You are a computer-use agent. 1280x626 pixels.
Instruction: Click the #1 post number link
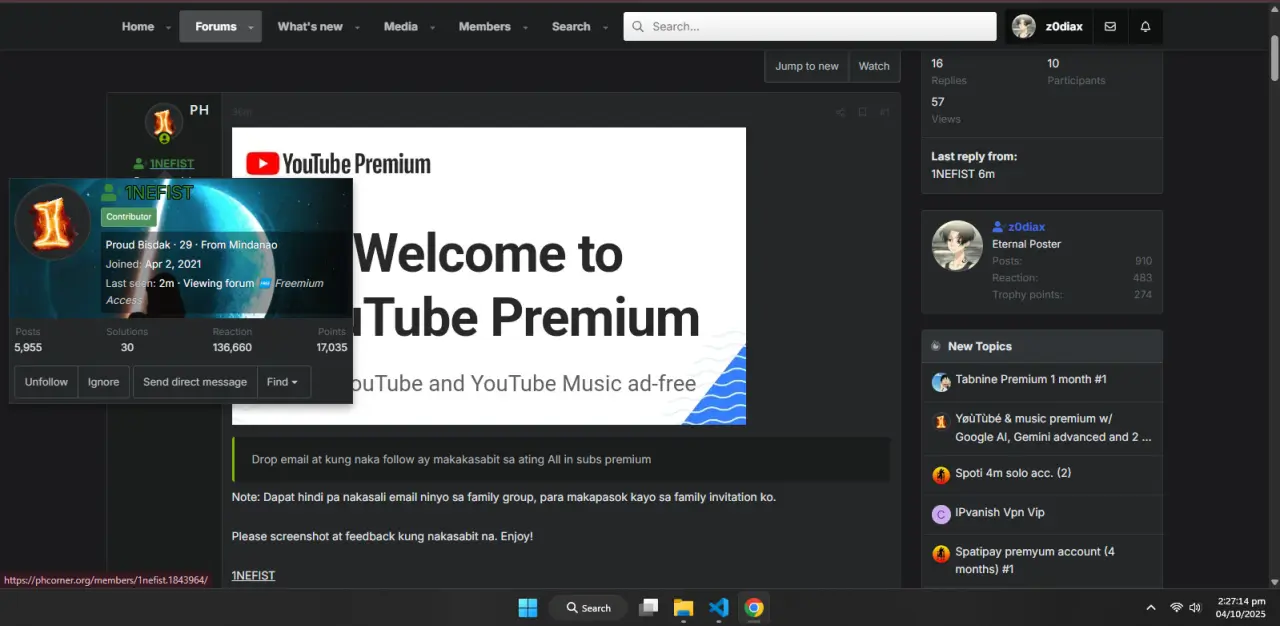(884, 112)
